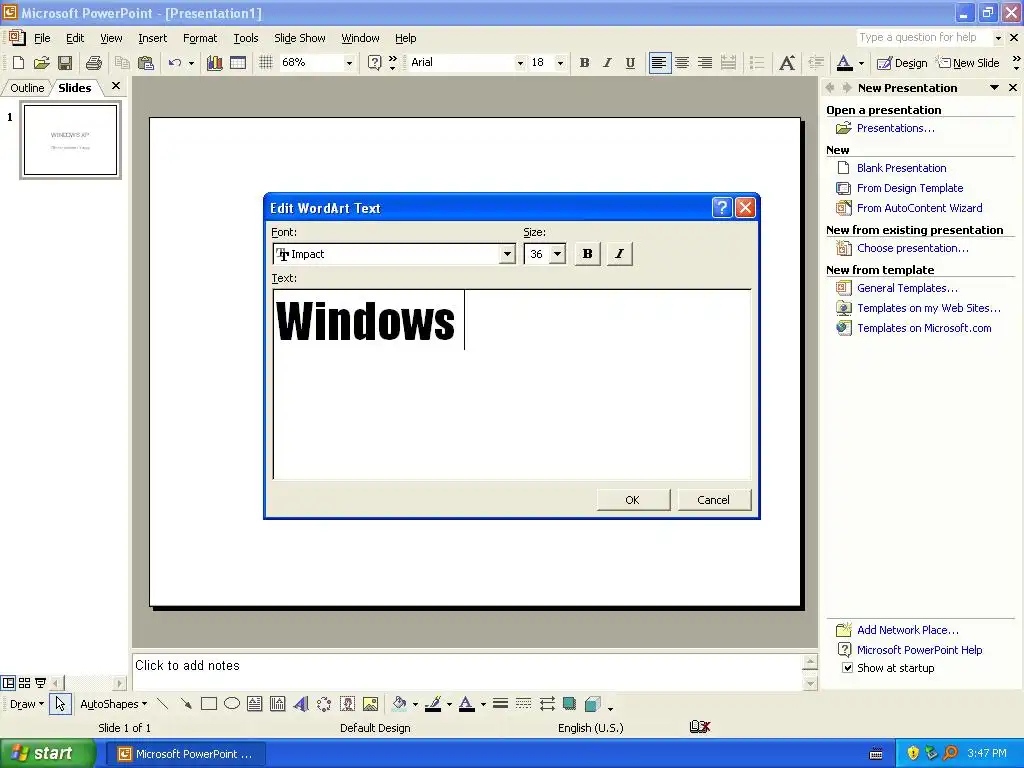Click OK in Edit WordArt Text dialog
This screenshot has height=768, width=1024.
633,500
